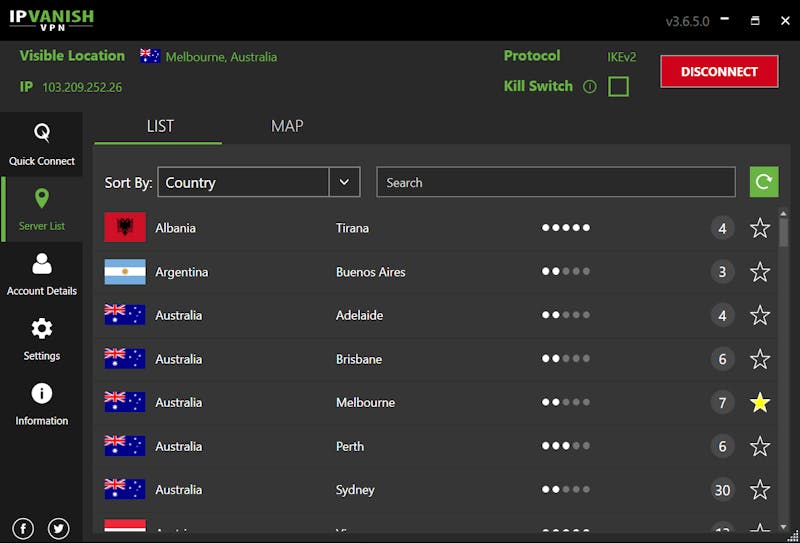Switch to the MAP tab
Viewport: 800px width, 544px height.
click(287, 126)
